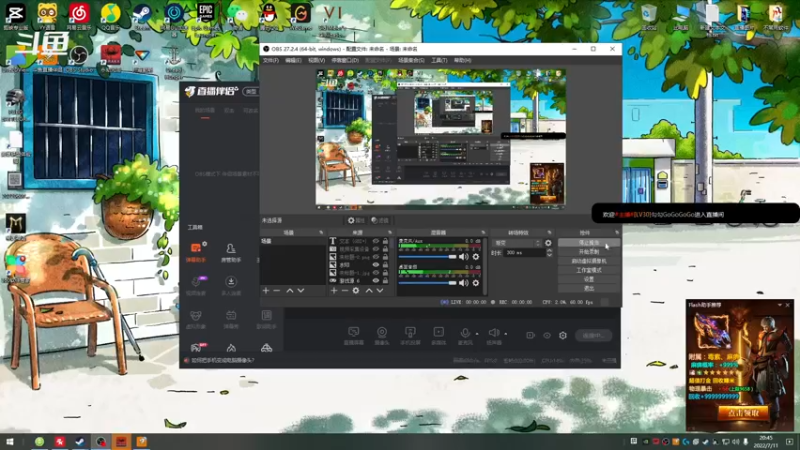Toggle visibility eye for the jpg image source
The image size is (800, 450).
coord(376,273)
